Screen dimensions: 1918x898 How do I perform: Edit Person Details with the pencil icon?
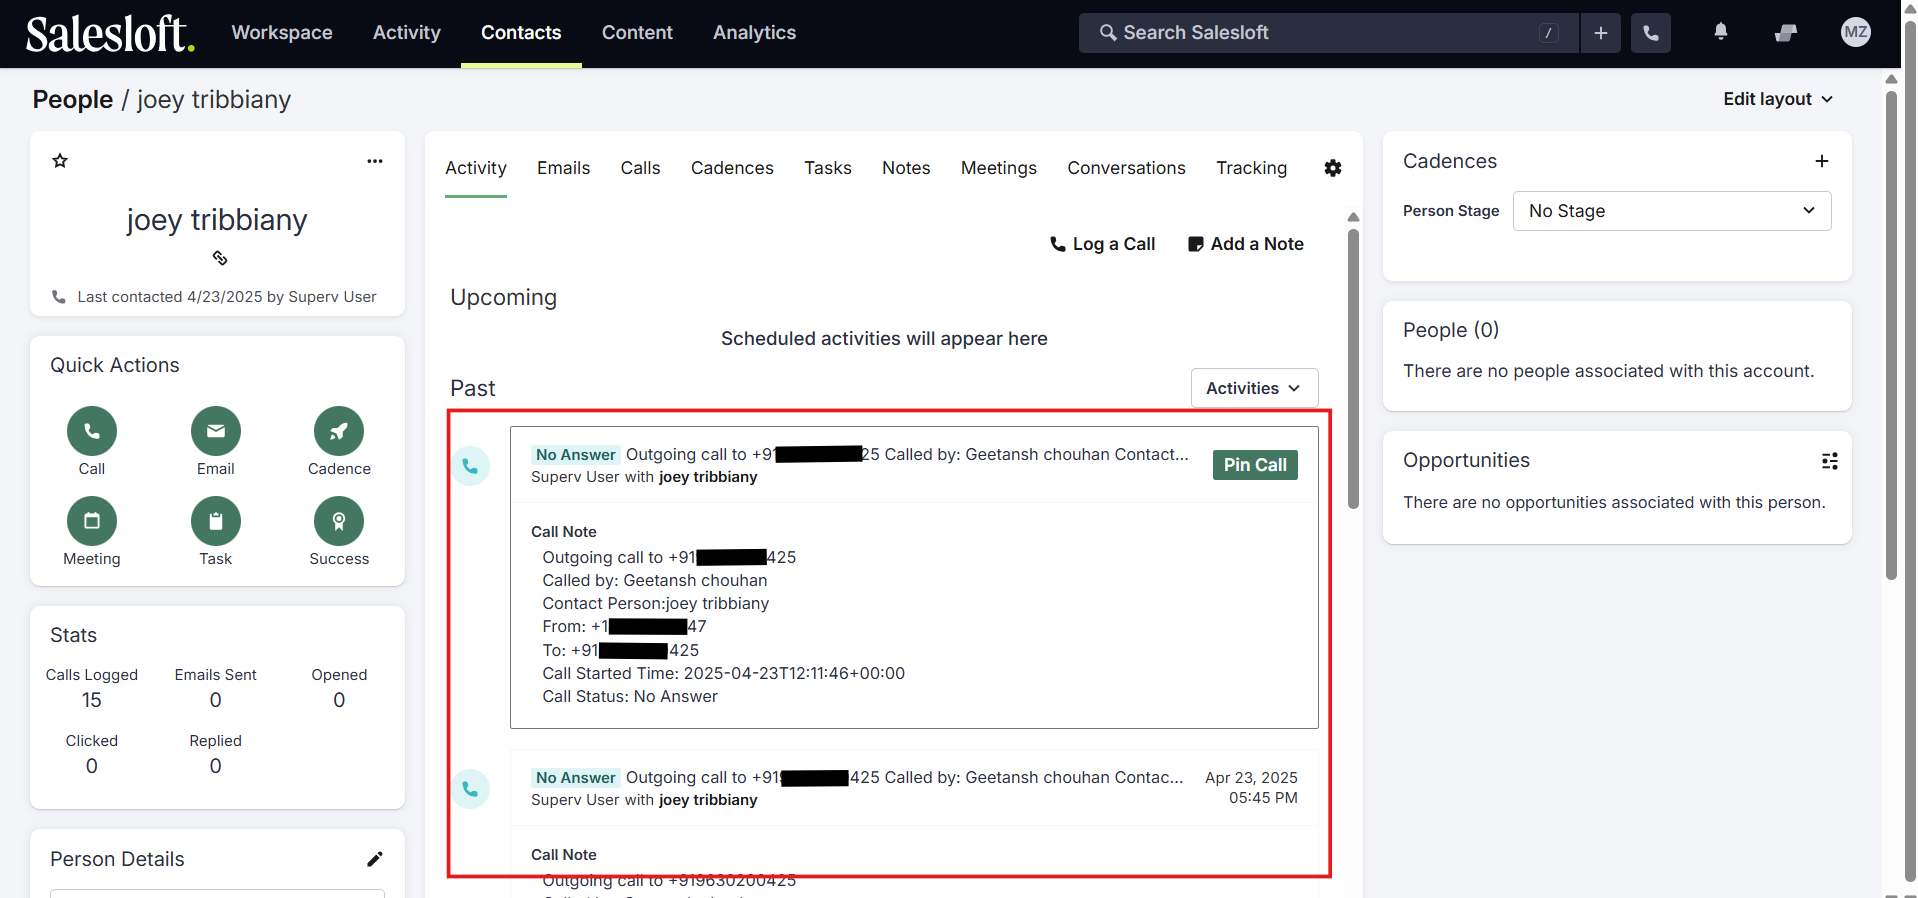click(375, 859)
